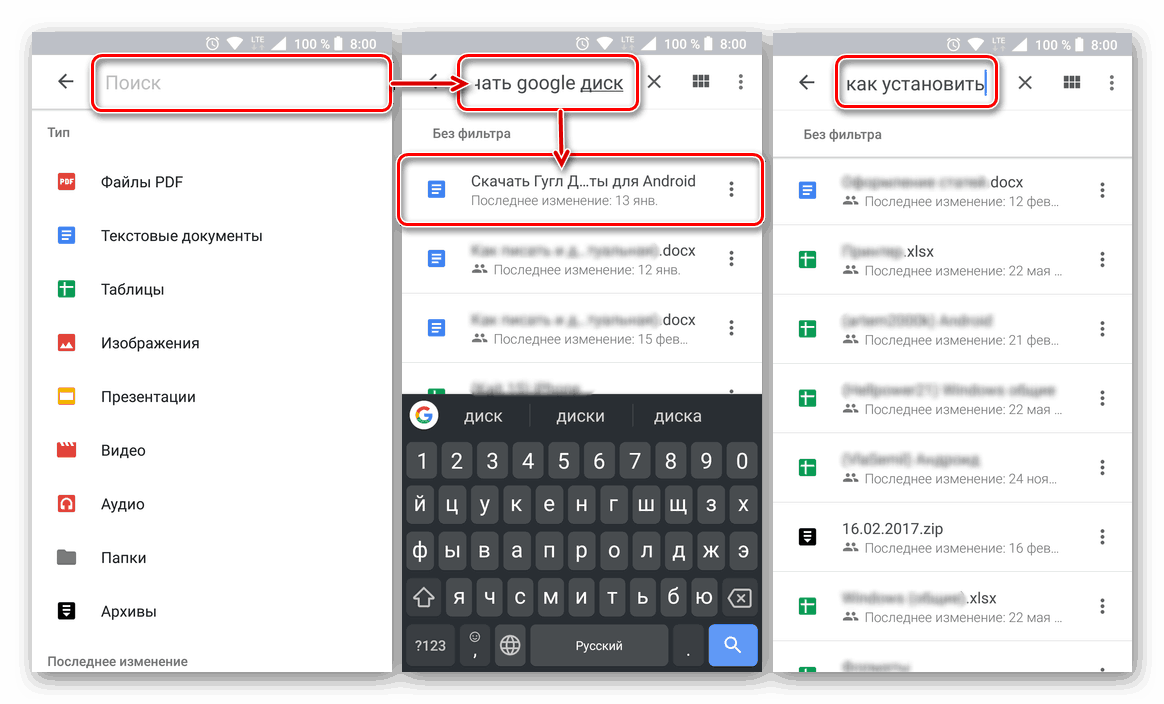Screen dimensions: 1164x704
Task: Filter by Таблицы type
Action: [212, 289]
